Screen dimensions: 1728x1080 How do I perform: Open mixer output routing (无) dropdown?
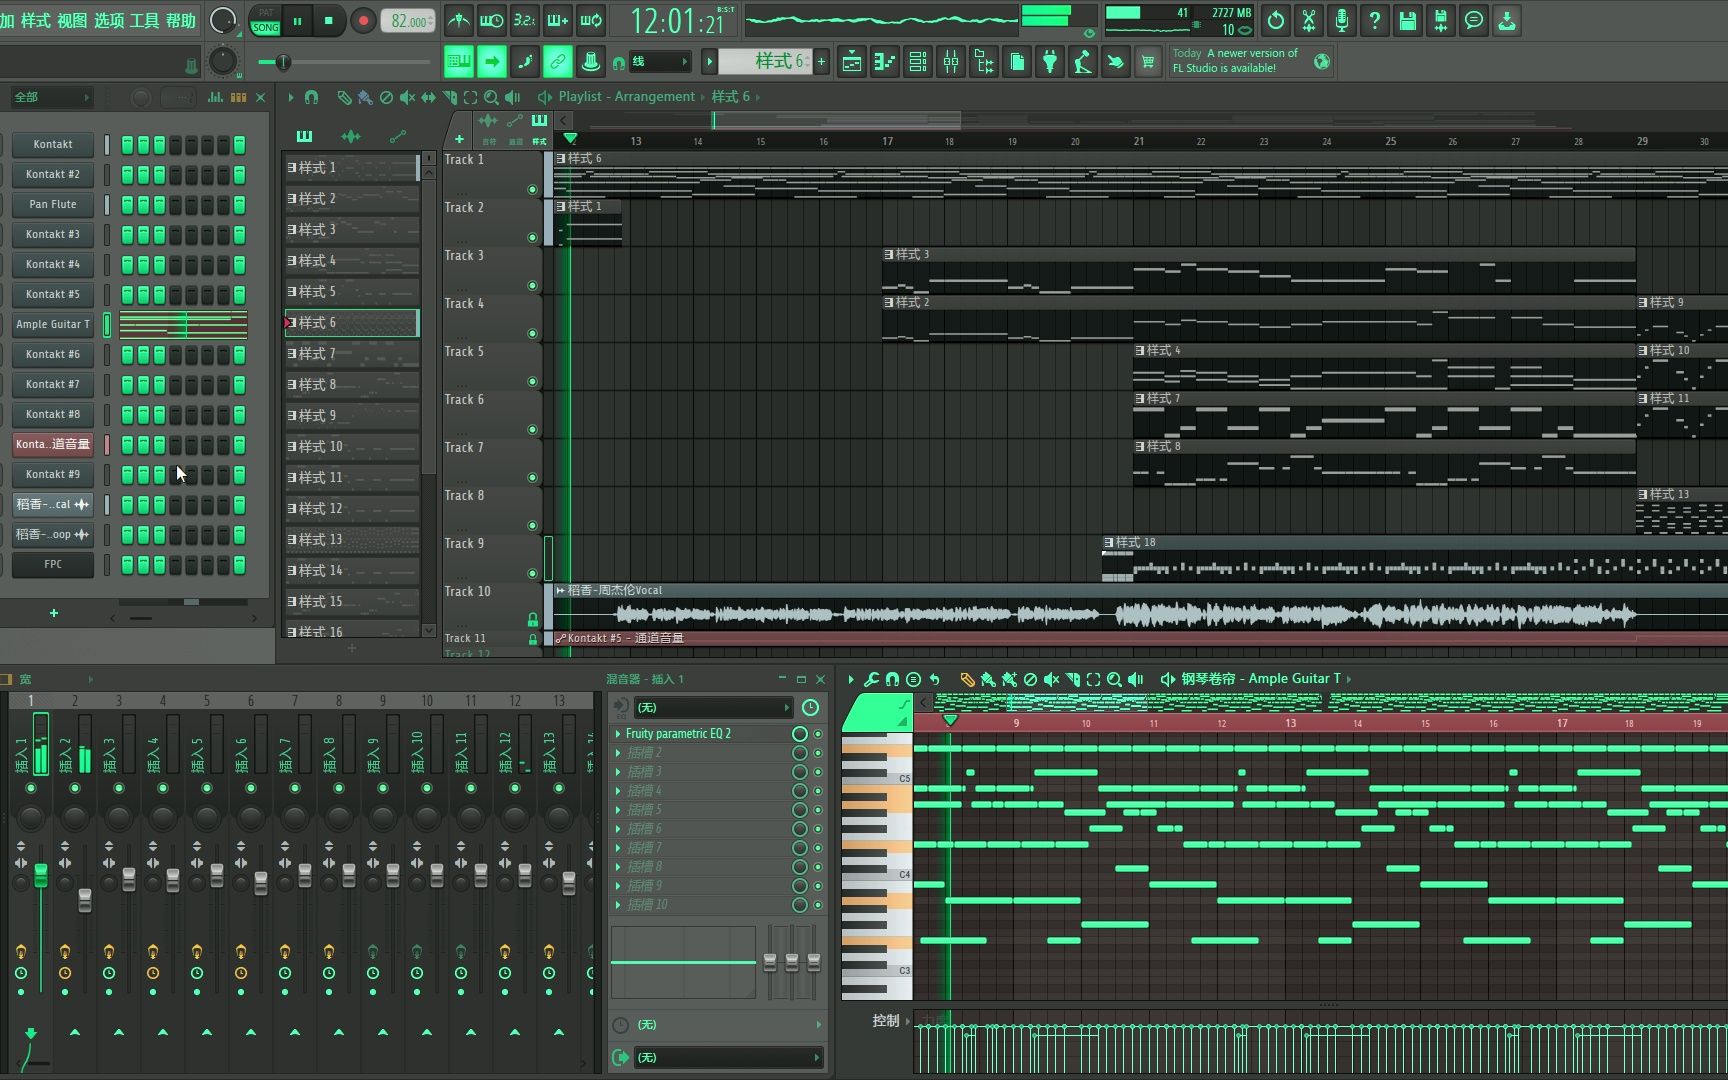[x=728, y=1057]
